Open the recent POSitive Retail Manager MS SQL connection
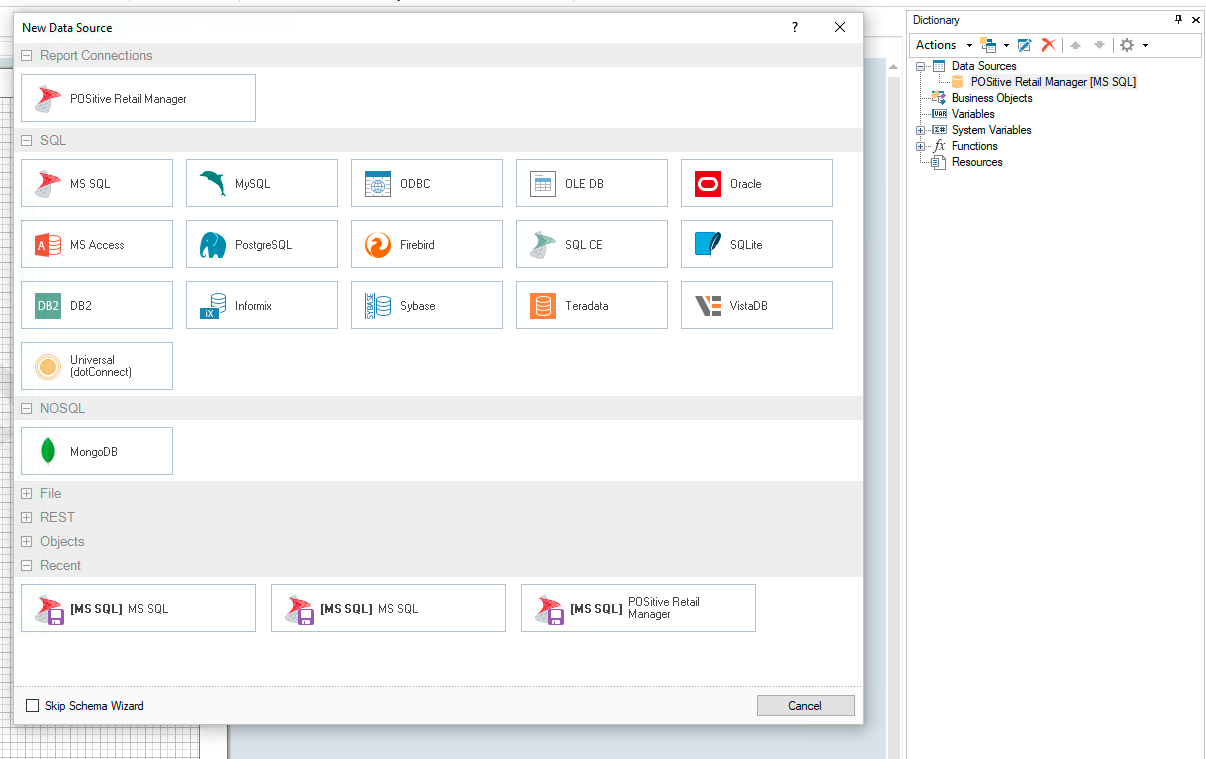The height and width of the screenshot is (759, 1206). 638,608
